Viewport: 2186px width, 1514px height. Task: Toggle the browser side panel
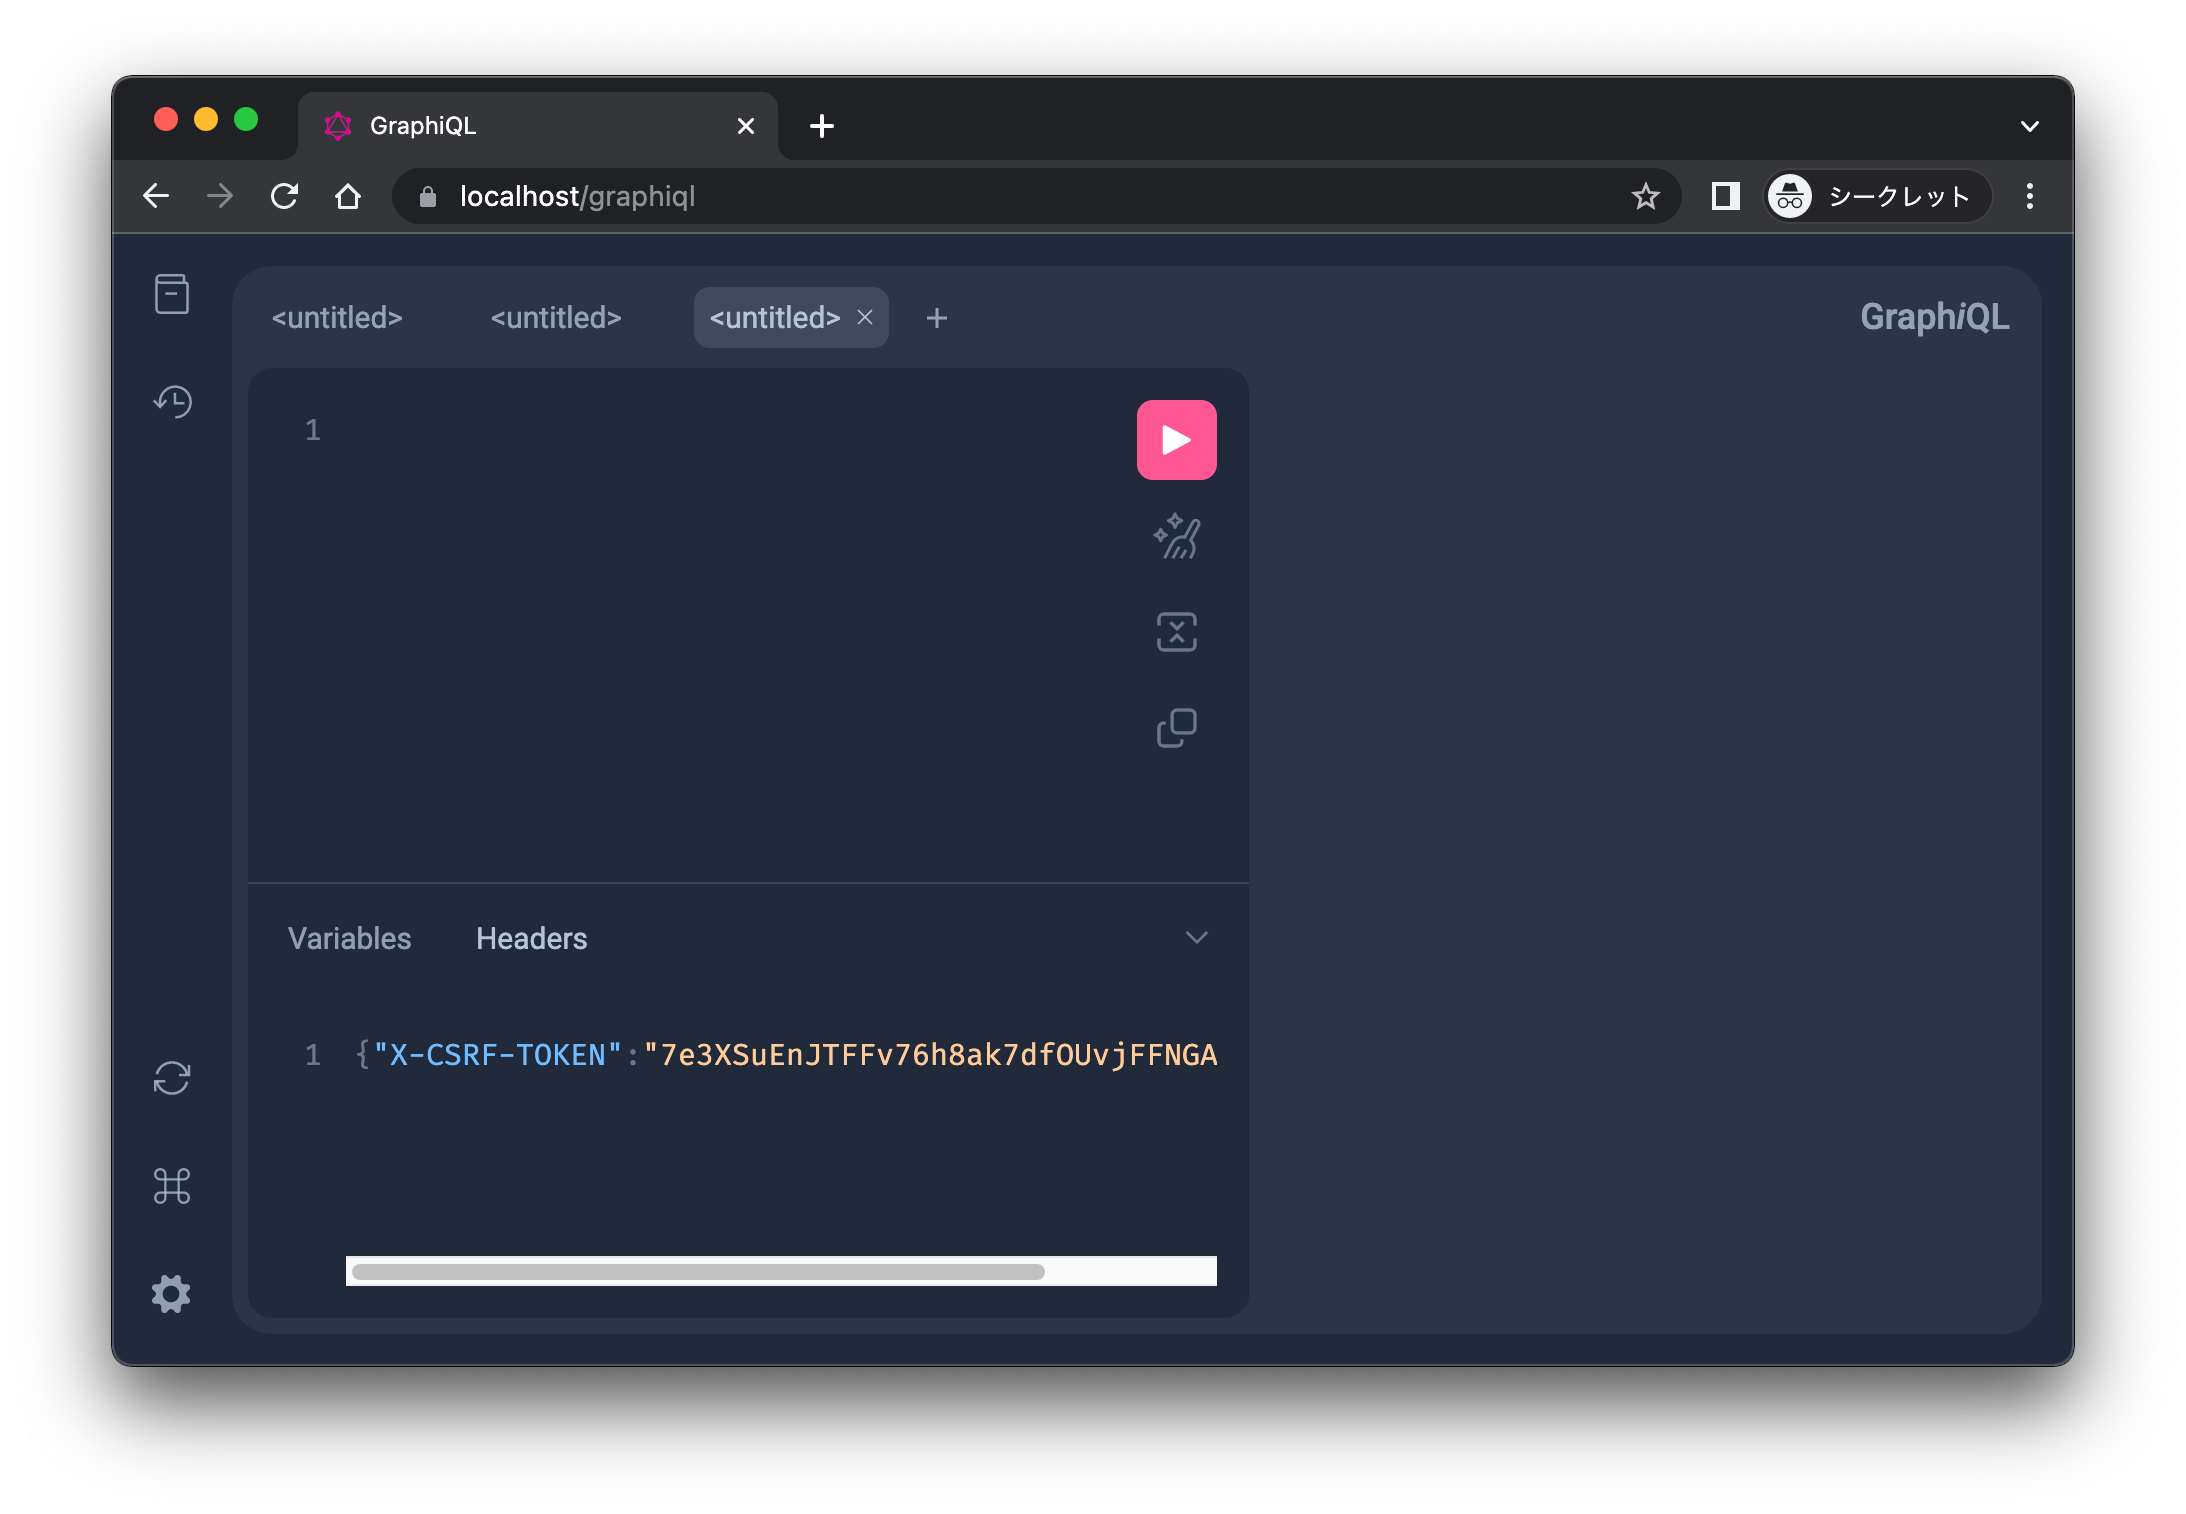[1726, 196]
